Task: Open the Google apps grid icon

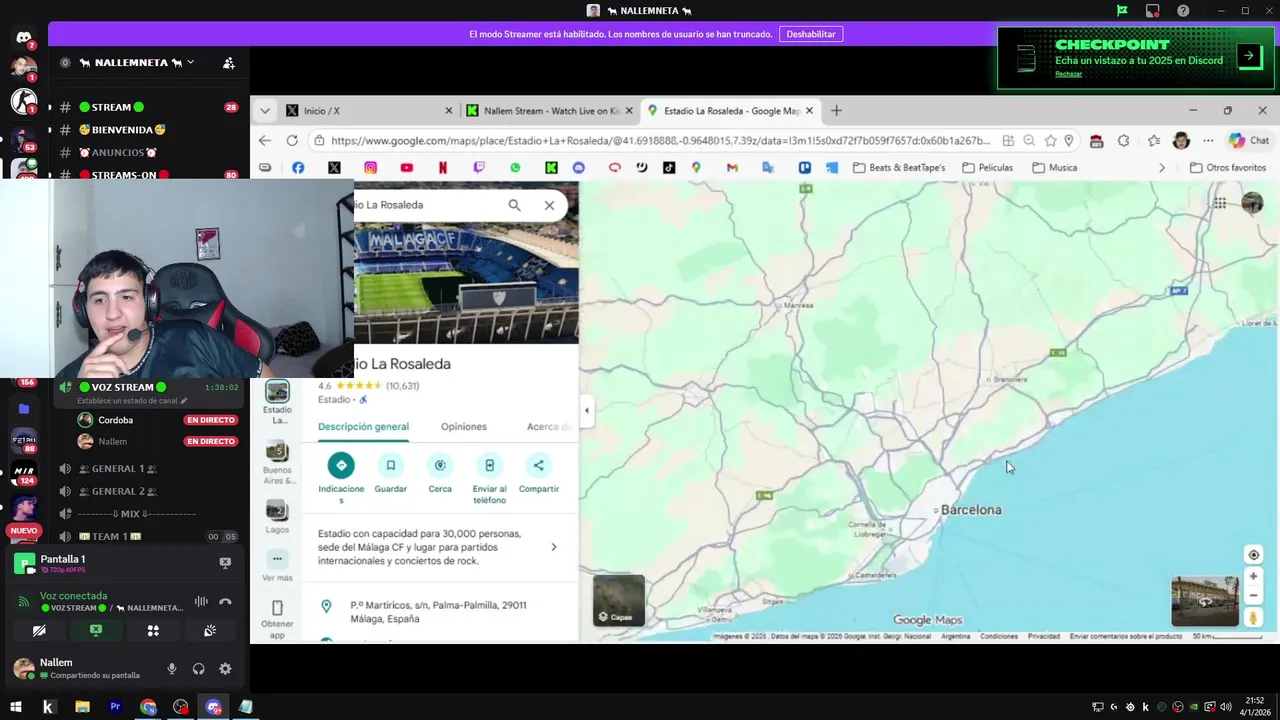Action: (x=1220, y=203)
